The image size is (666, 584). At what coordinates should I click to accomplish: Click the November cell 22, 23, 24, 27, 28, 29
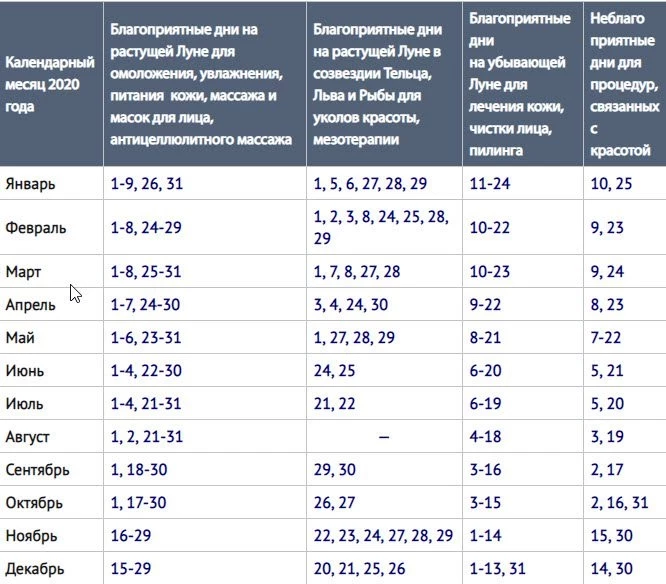coord(384,536)
